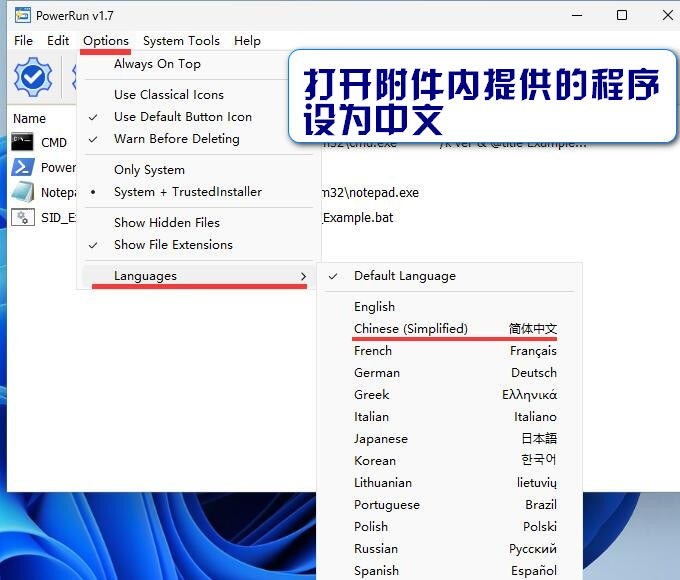Screen dimensions: 680x580
Task: Select Korean language
Action: pyautogui.click(x=449, y=461)
